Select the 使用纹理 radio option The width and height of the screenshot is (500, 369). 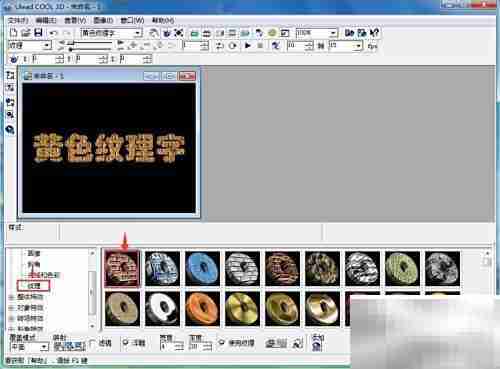pos(221,343)
